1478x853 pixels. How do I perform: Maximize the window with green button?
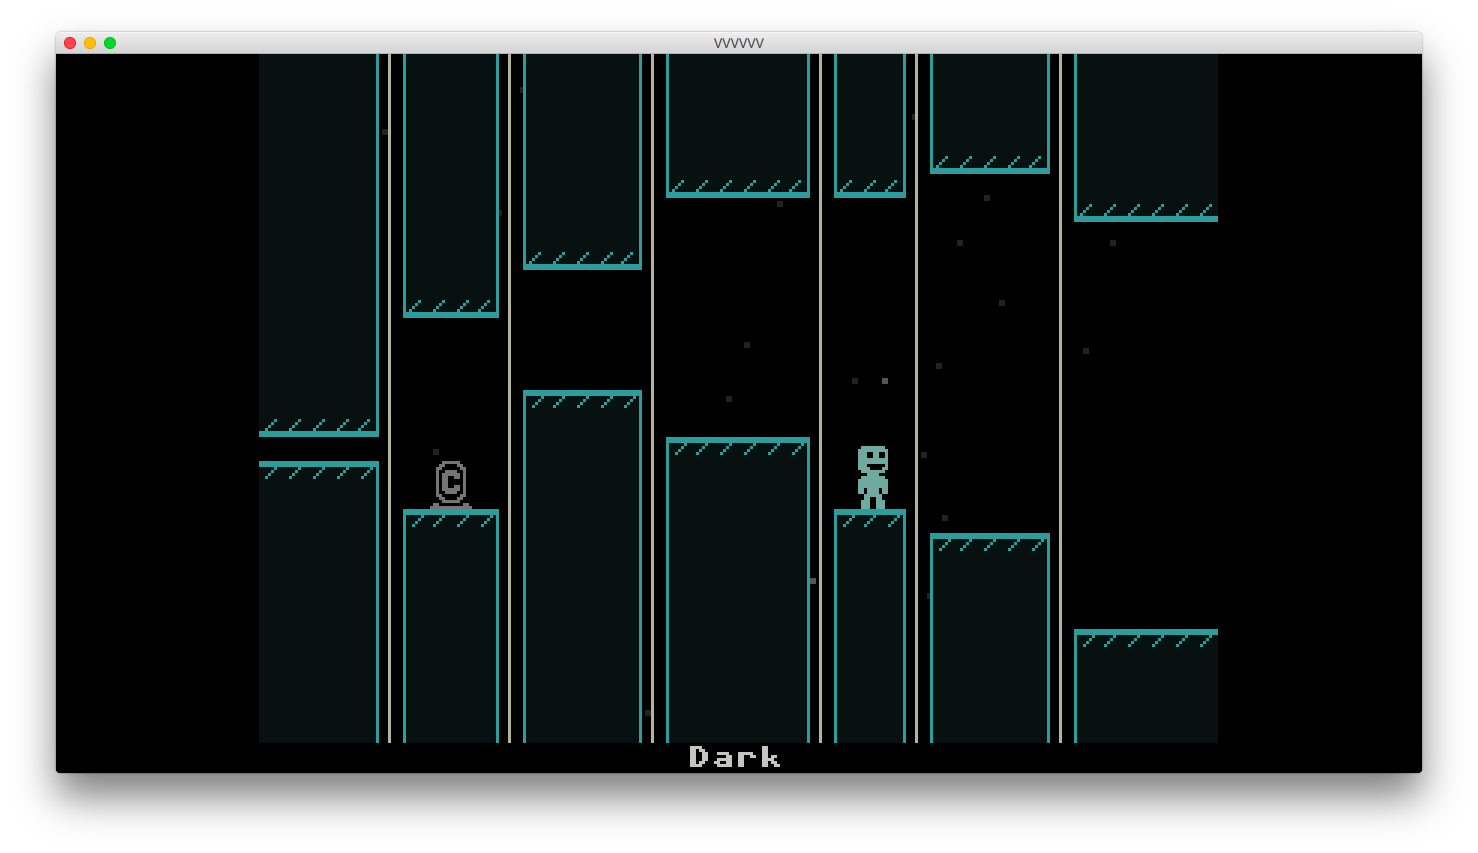click(x=110, y=43)
